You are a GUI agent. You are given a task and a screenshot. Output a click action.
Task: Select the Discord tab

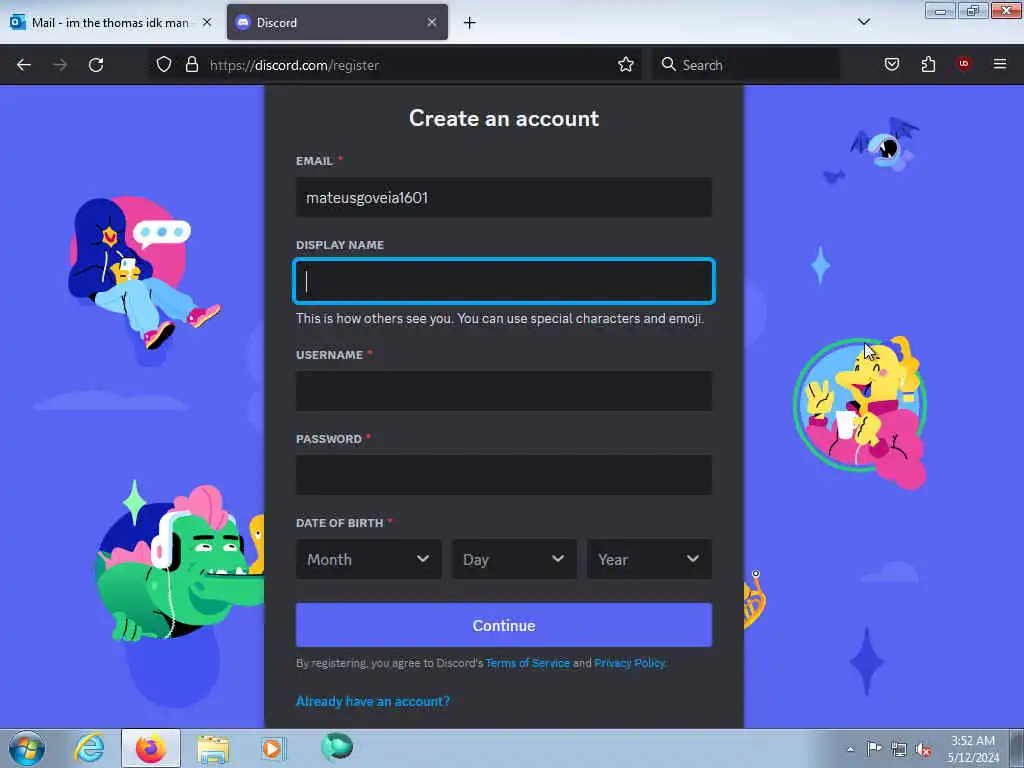pyautogui.click(x=337, y=22)
